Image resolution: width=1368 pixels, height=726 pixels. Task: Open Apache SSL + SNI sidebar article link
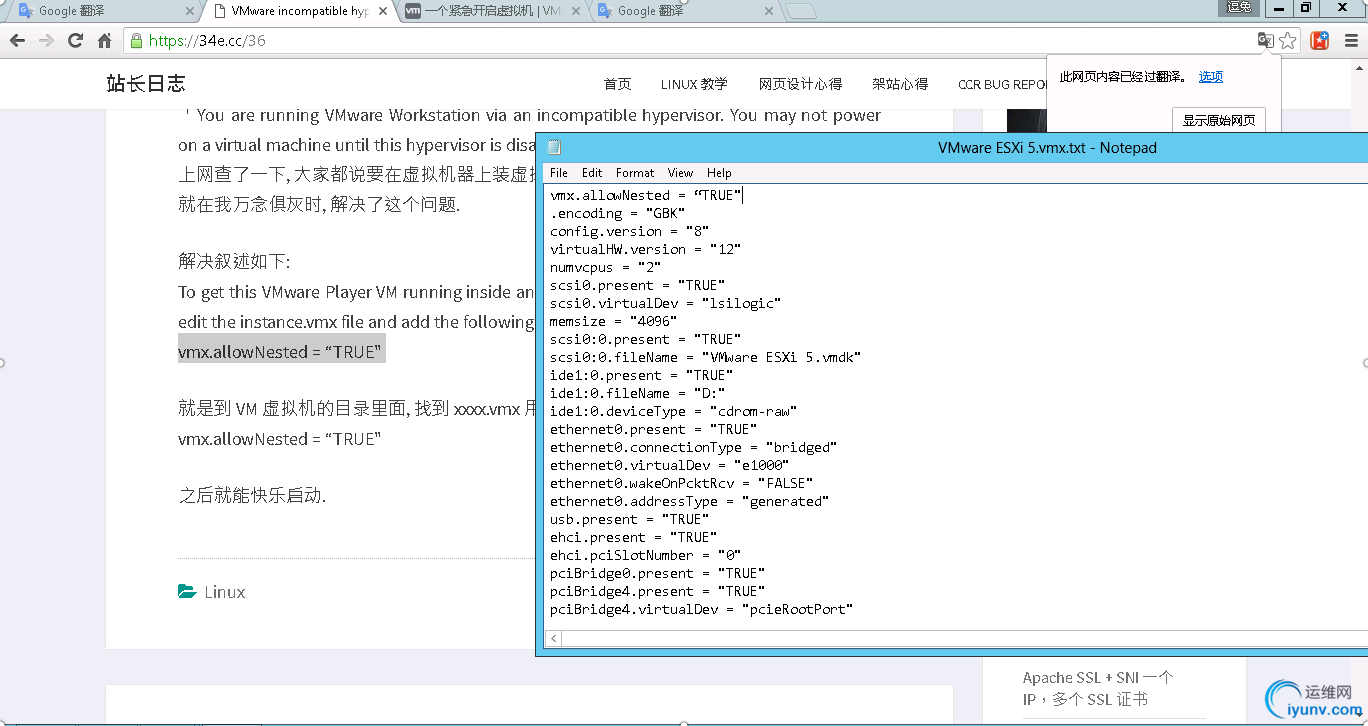point(1098,688)
